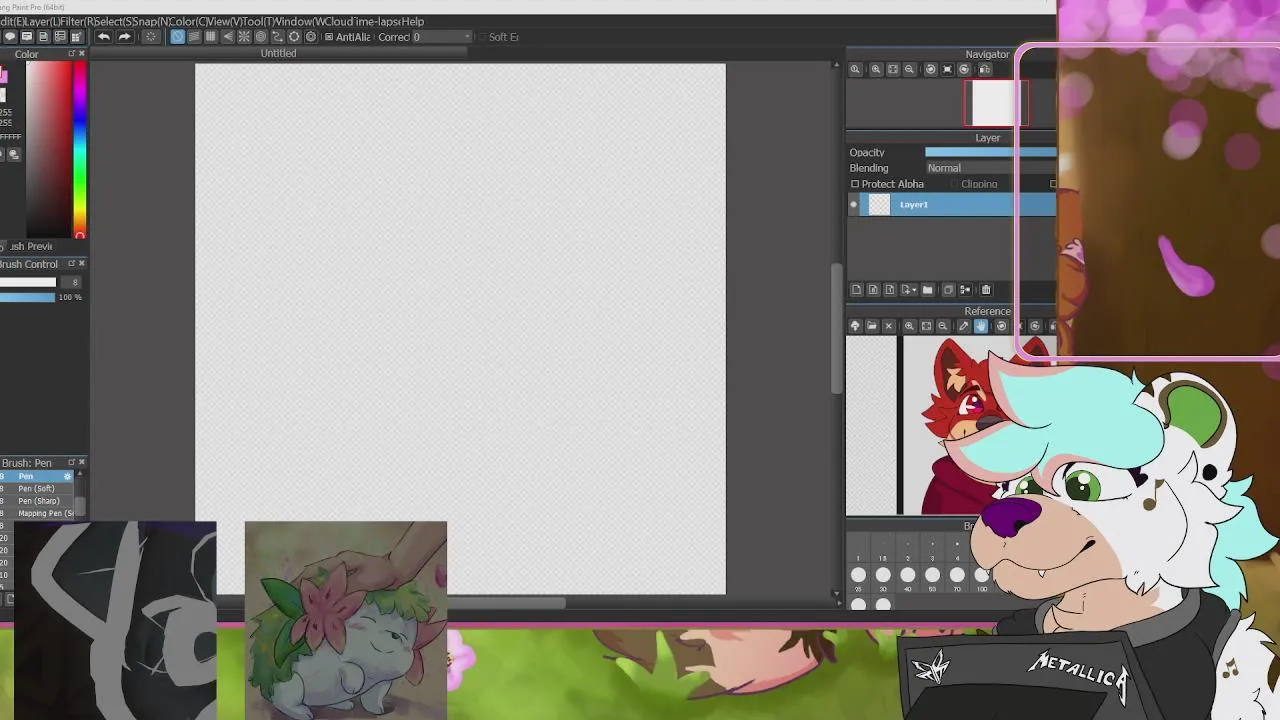Toggle Layer1 visibility dot
The height and width of the screenshot is (720, 1280).
pos(853,204)
